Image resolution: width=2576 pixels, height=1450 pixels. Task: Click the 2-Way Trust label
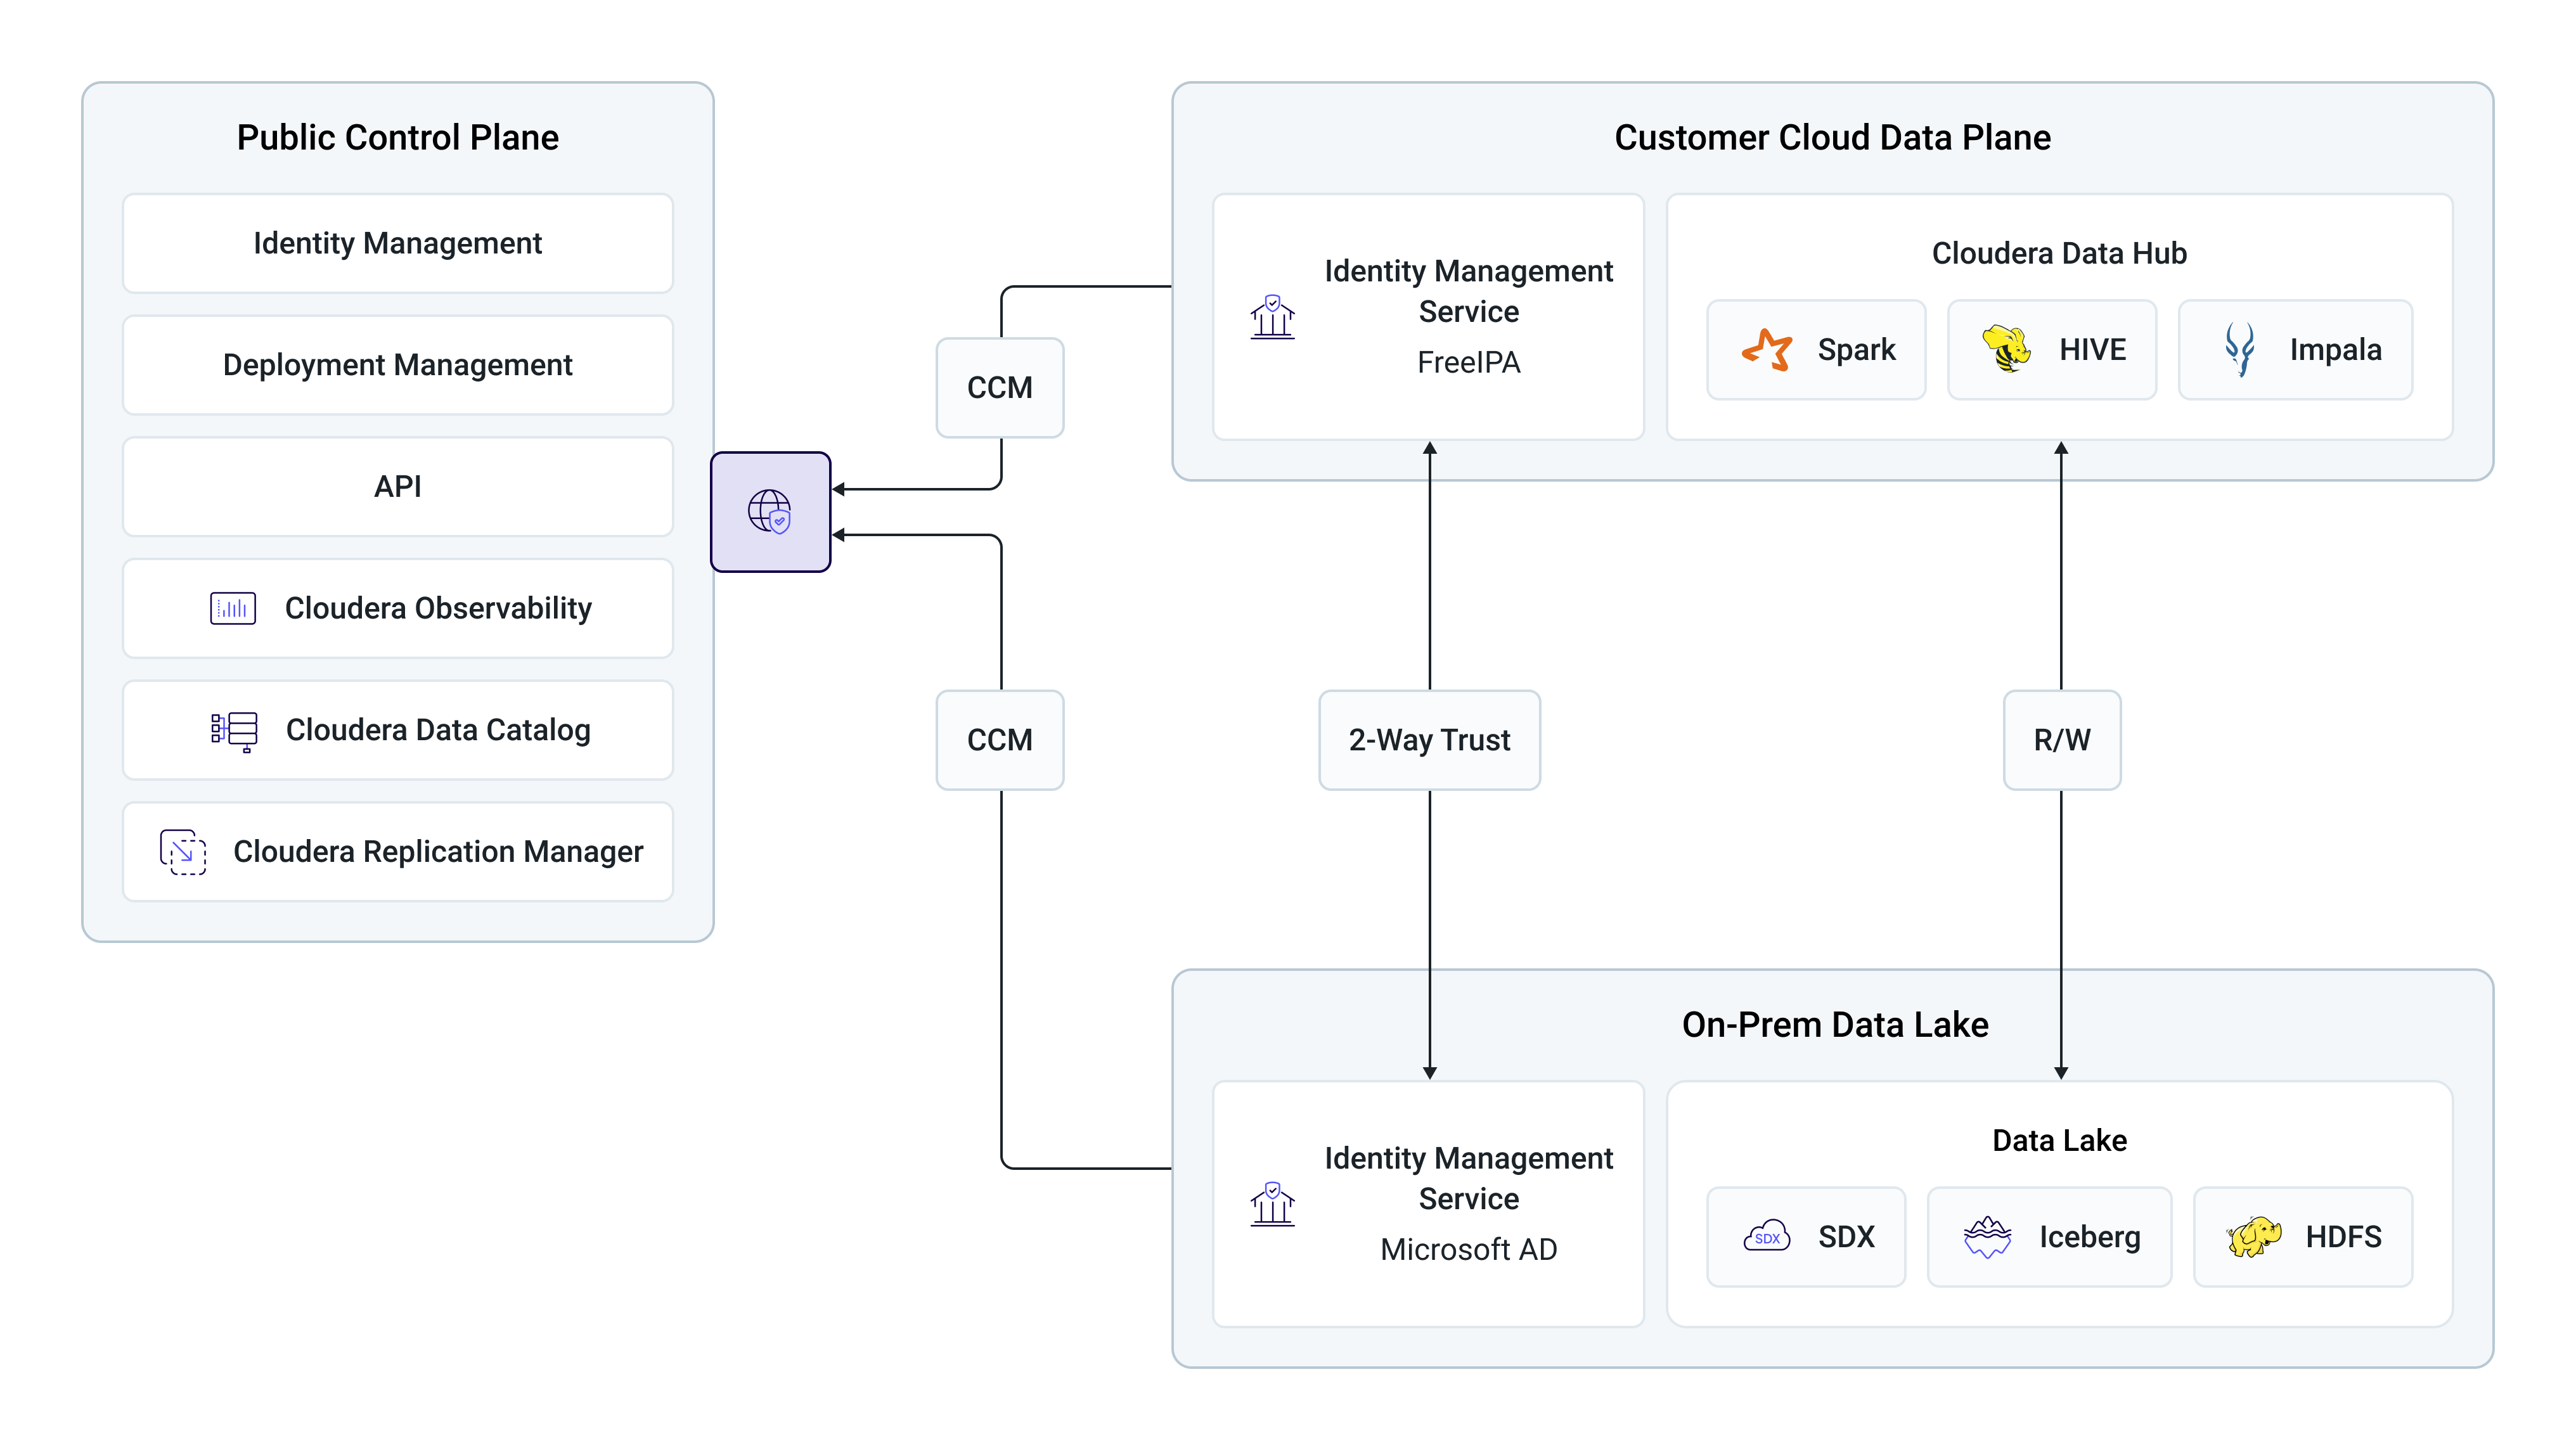(x=1429, y=740)
